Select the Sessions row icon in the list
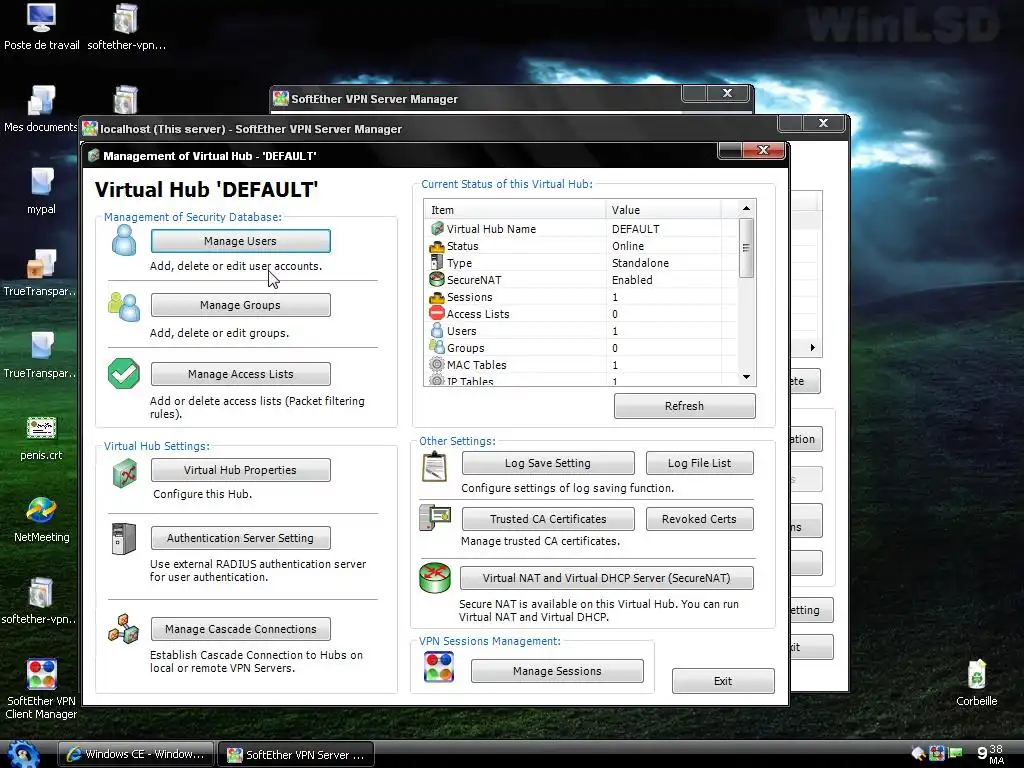Viewport: 1024px width, 768px height. click(x=437, y=297)
